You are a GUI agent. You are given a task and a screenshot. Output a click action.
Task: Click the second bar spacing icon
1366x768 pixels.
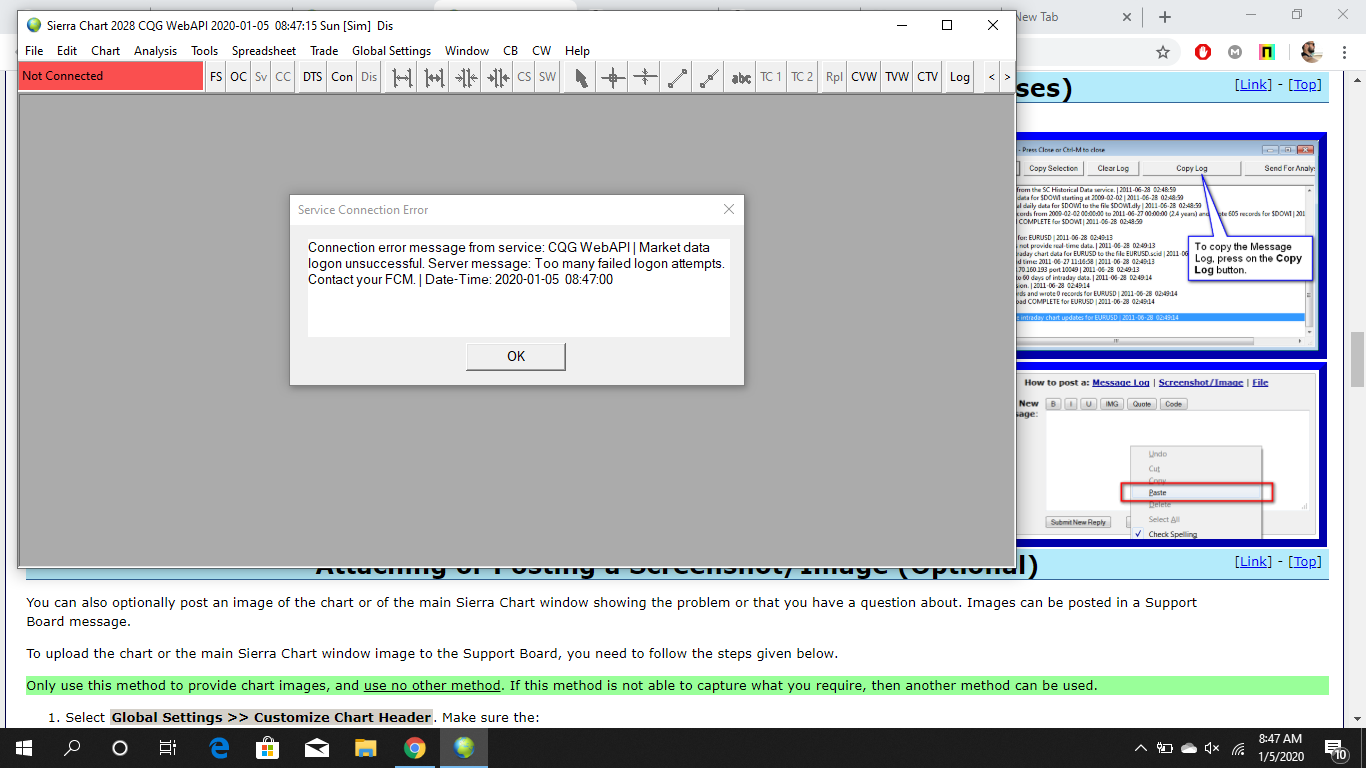point(434,77)
